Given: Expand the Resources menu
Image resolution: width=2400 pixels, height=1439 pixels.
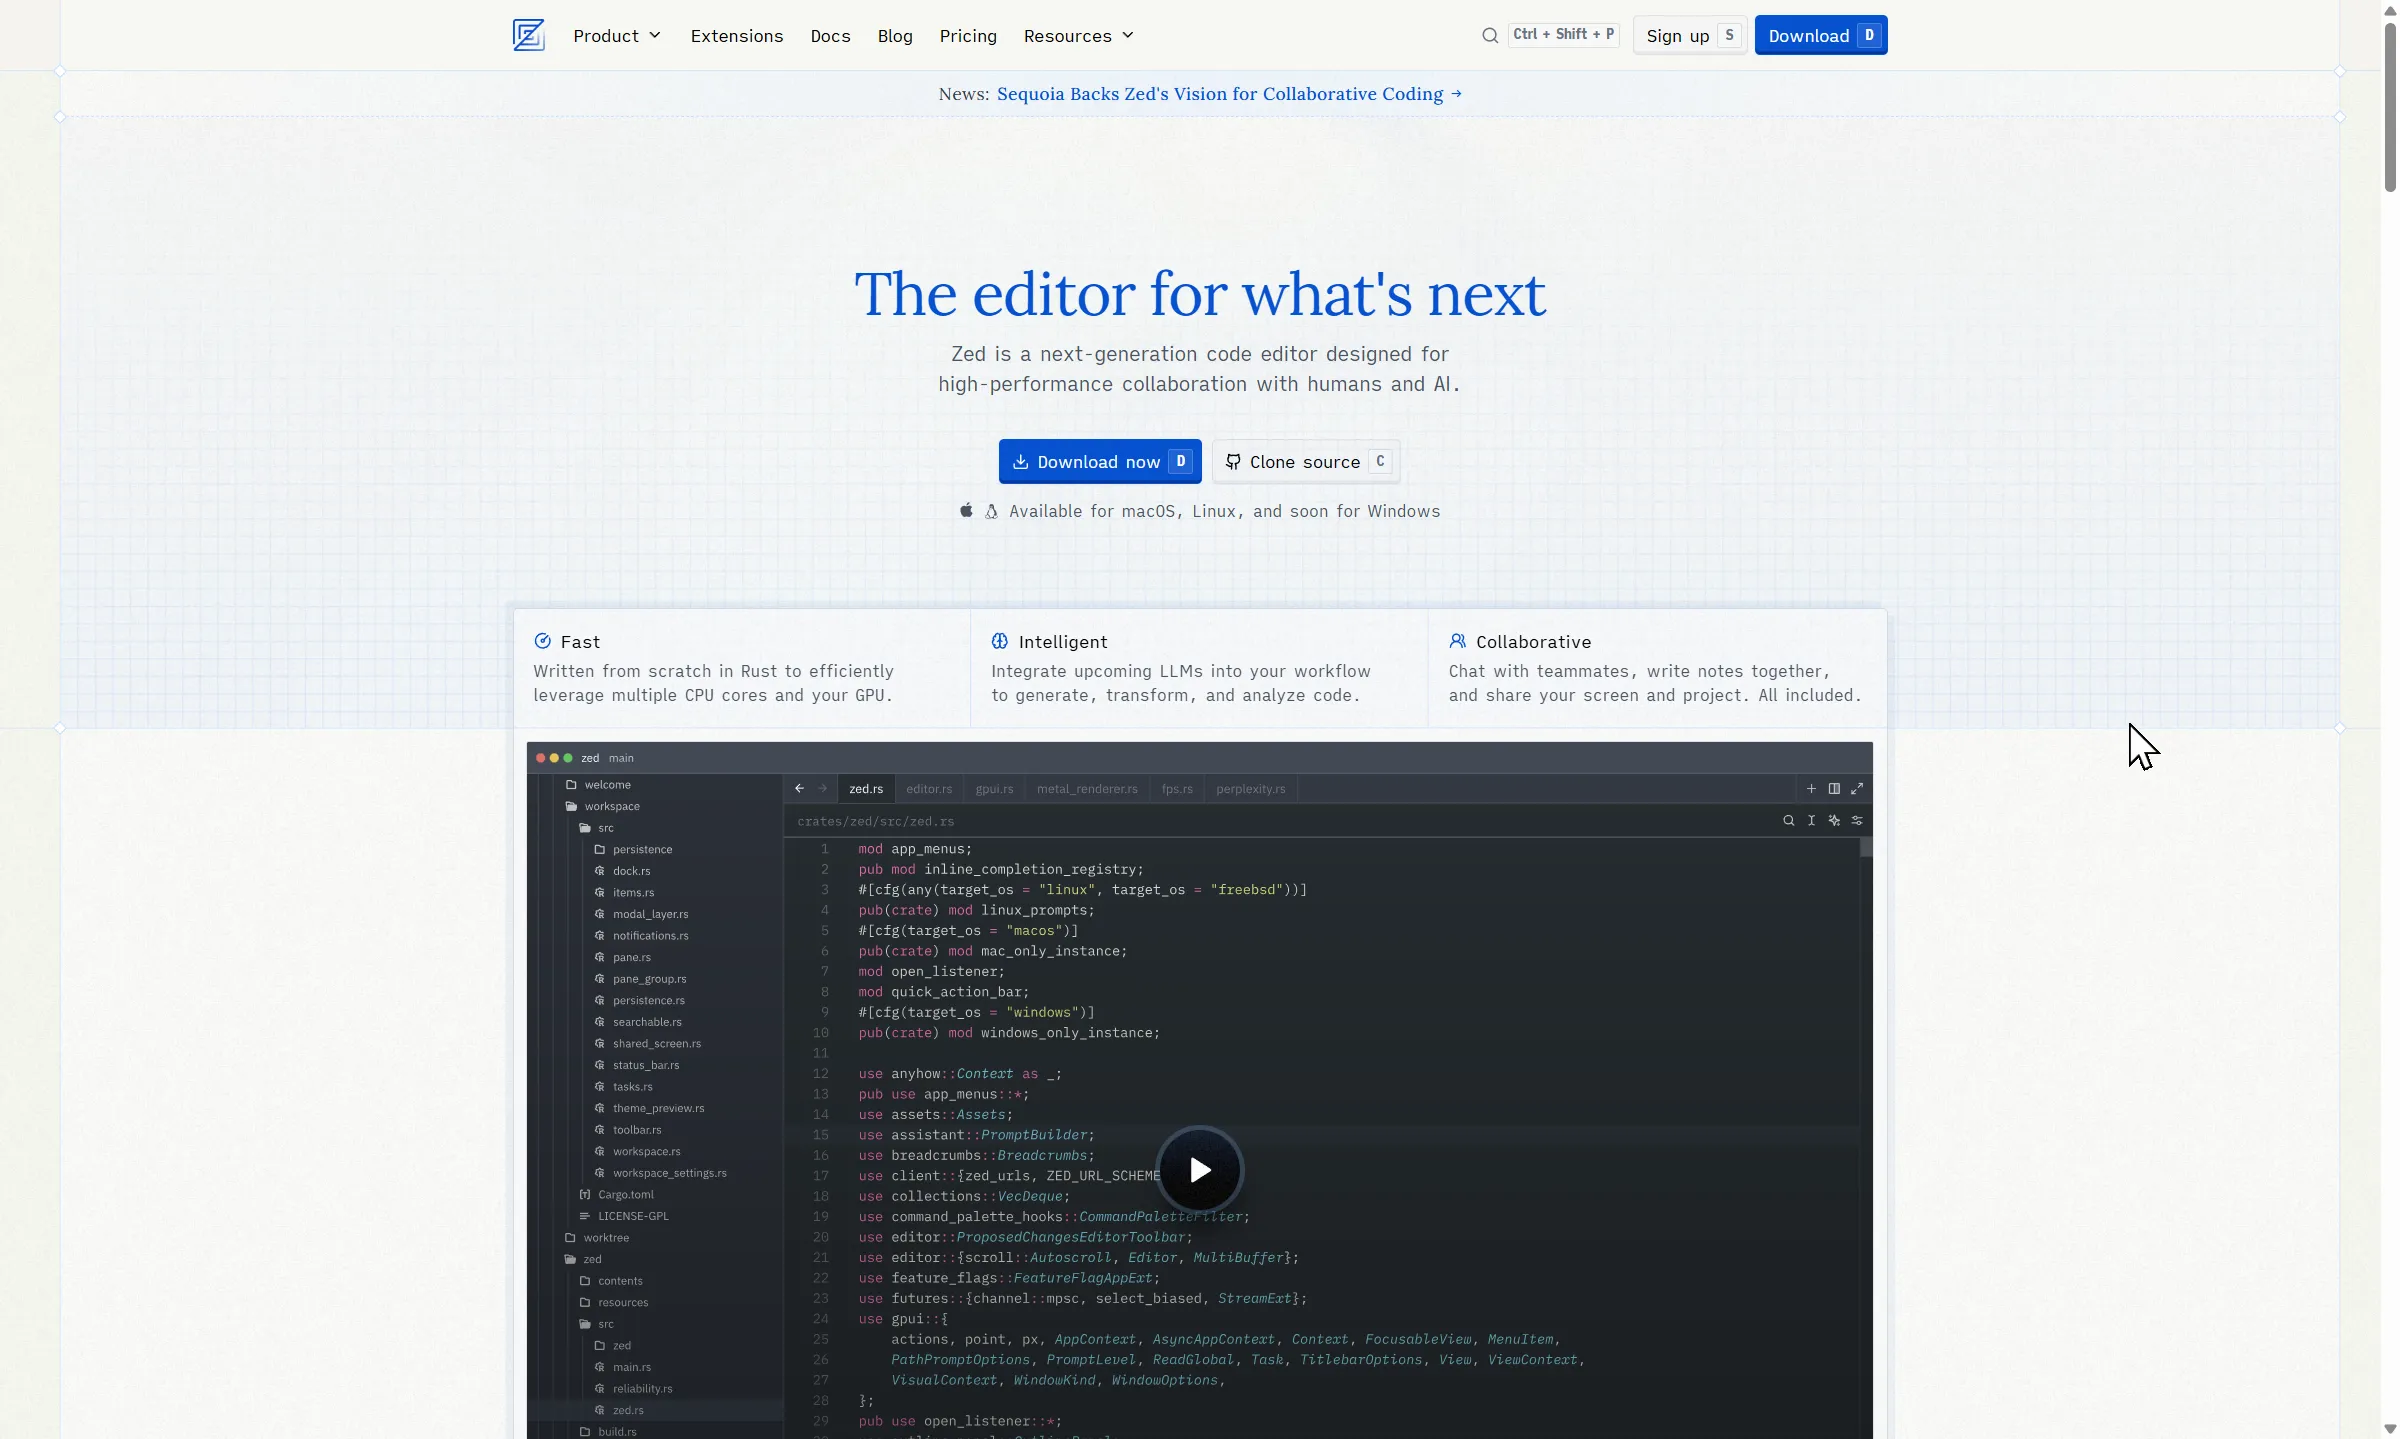Looking at the screenshot, I should (1079, 36).
